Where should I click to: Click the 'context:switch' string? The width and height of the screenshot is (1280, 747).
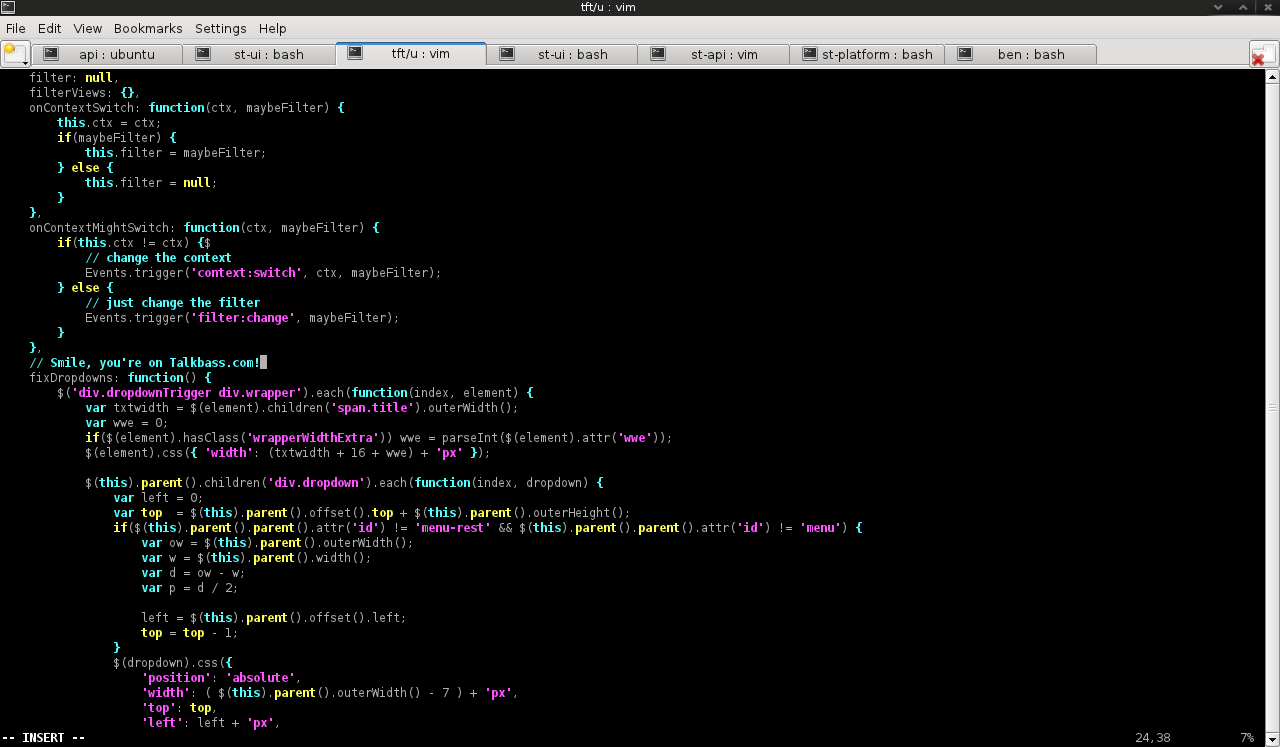coord(246,272)
